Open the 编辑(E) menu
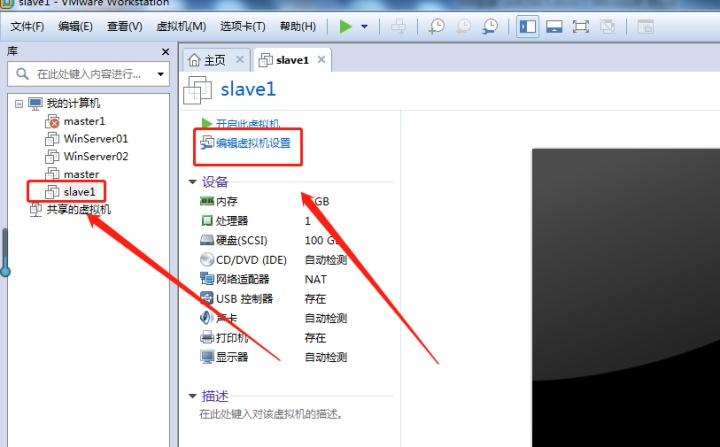 [x=75, y=27]
